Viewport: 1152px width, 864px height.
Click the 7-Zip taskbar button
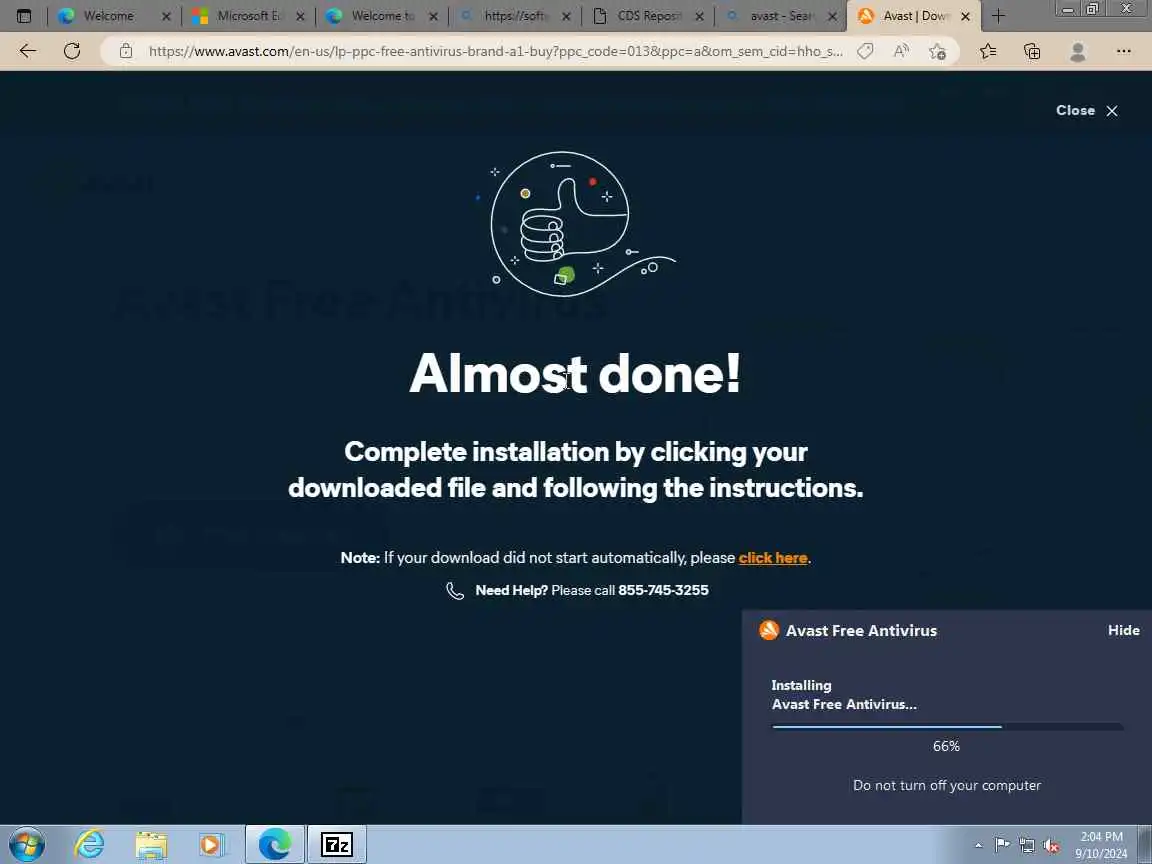336,844
